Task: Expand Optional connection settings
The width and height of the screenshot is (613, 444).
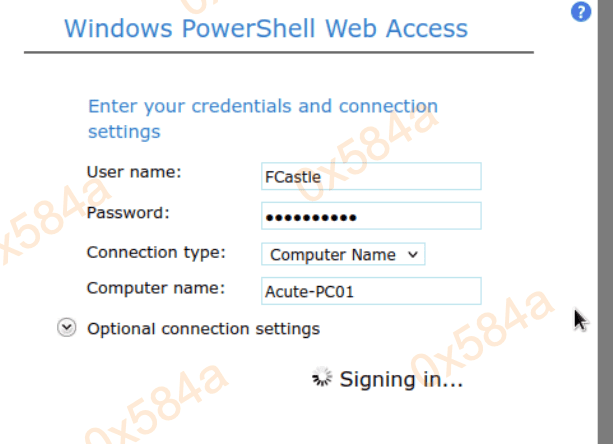Action: 203,328
